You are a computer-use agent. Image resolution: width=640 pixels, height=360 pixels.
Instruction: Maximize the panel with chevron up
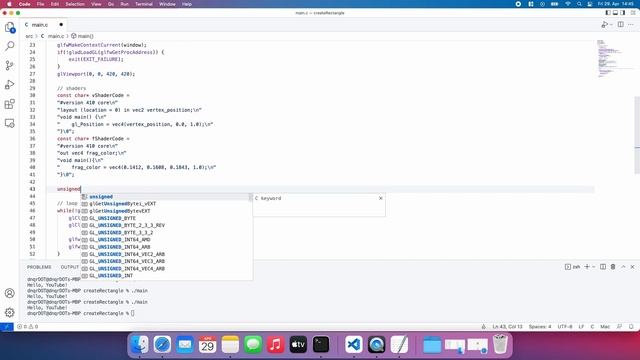[x=623, y=267]
